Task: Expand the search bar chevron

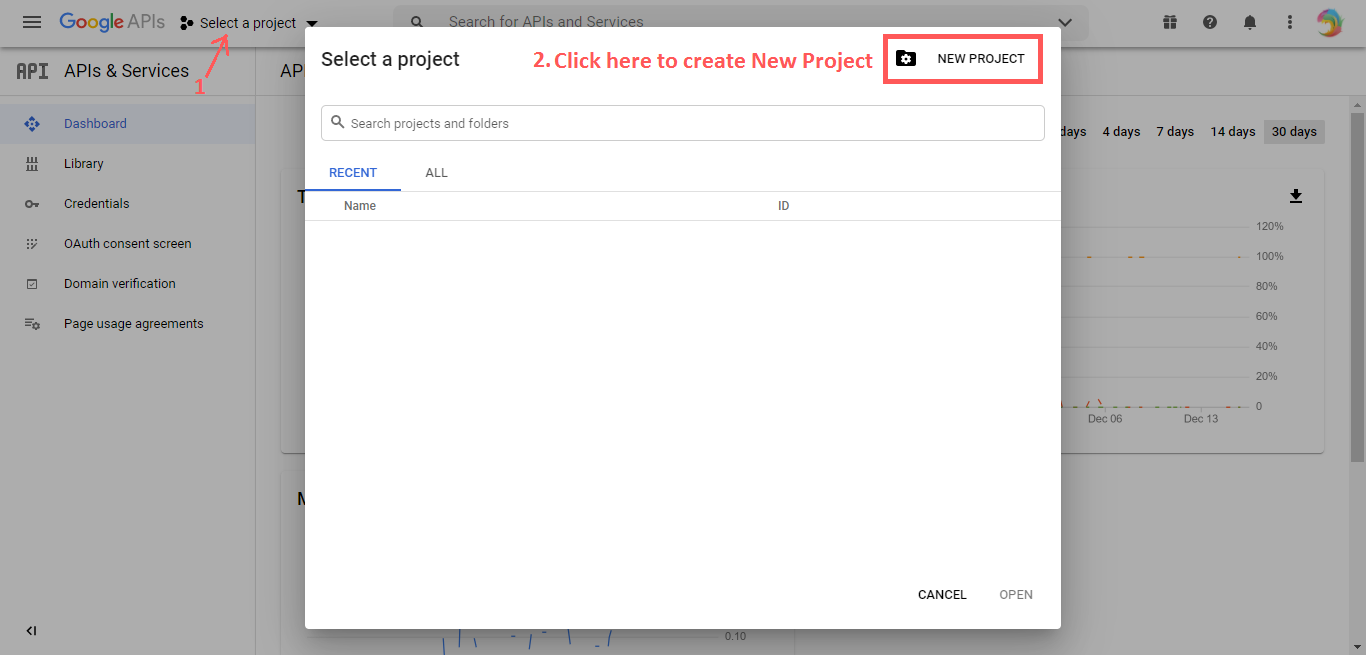Action: pyautogui.click(x=1064, y=21)
